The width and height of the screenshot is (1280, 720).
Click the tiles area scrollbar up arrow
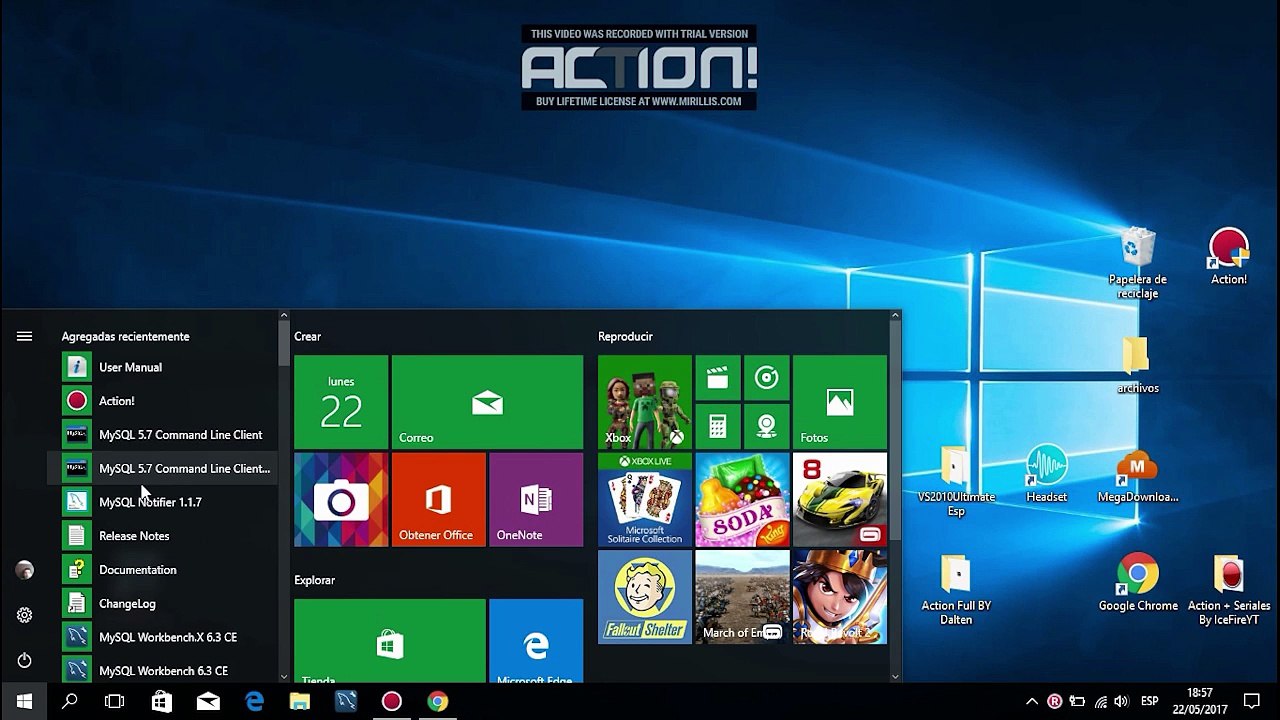pyautogui.click(x=895, y=316)
